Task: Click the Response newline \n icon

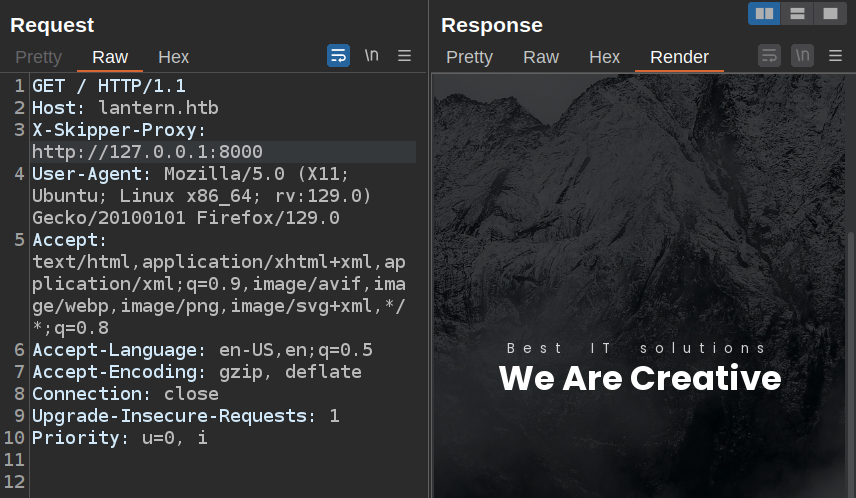Action: click(x=802, y=56)
